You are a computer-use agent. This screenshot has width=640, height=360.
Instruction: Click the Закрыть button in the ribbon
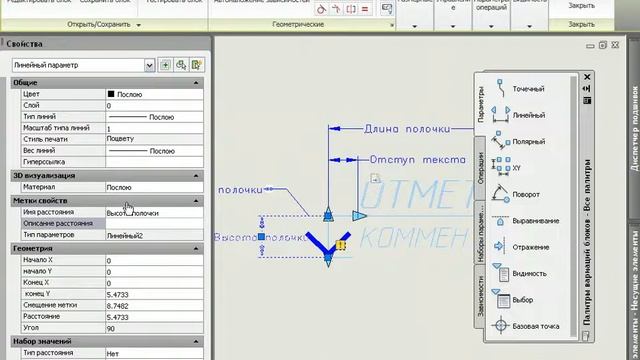tap(581, 6)
